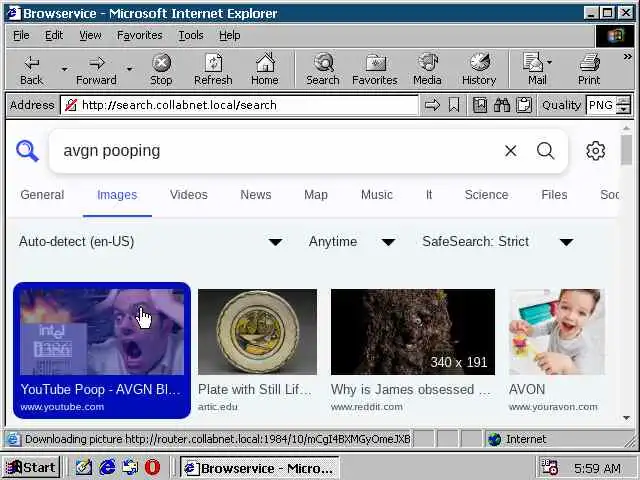Open the History toolbar pane
This screenshot has height=480, width=640.
click(479, 70)
